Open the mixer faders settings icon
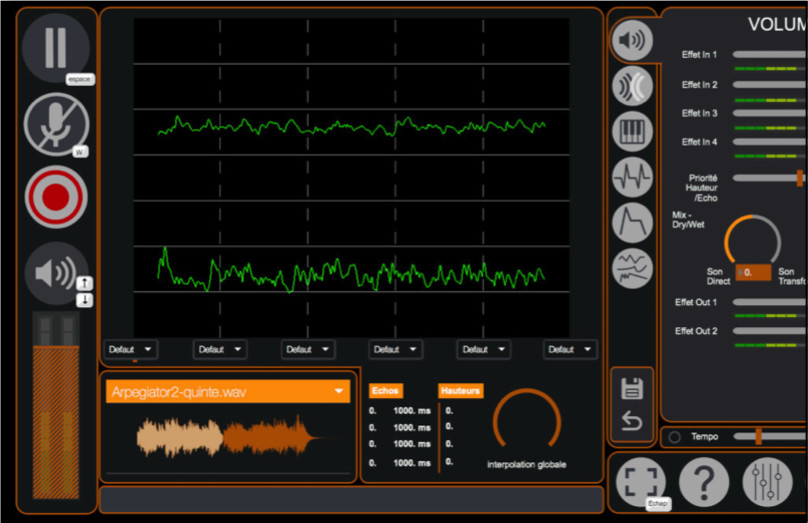 [x=767, y=482]
